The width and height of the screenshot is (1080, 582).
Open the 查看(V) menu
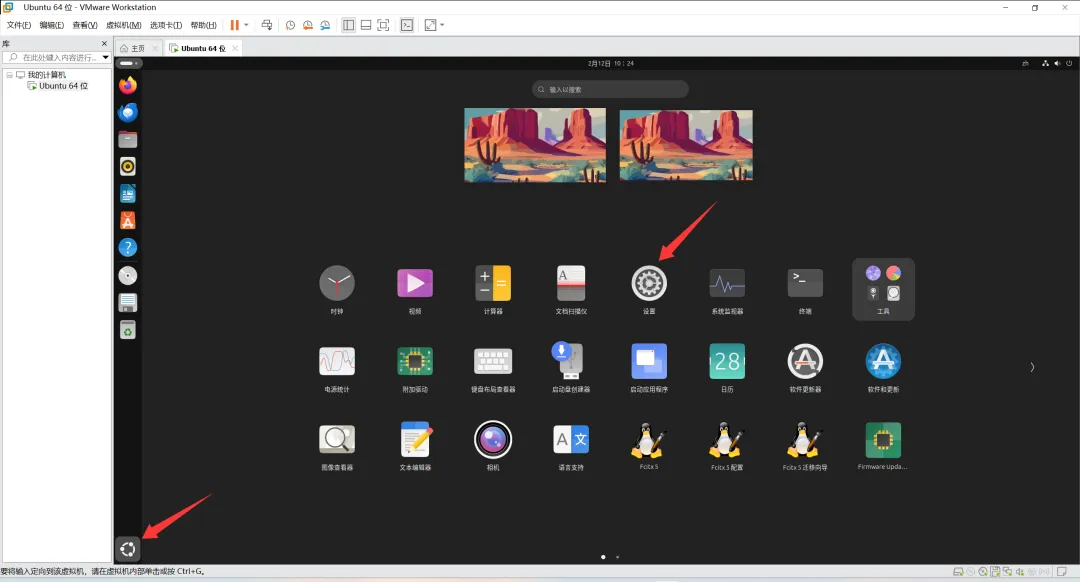click(x=85, y=25)
